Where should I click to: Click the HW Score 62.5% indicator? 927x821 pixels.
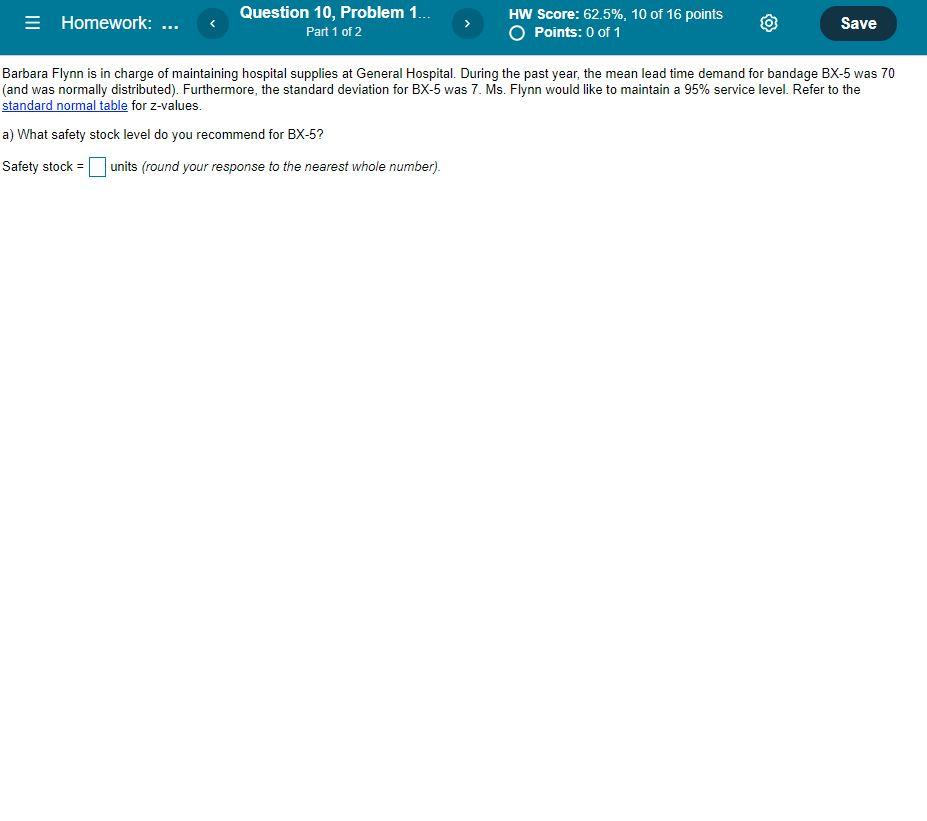(616, 14)
